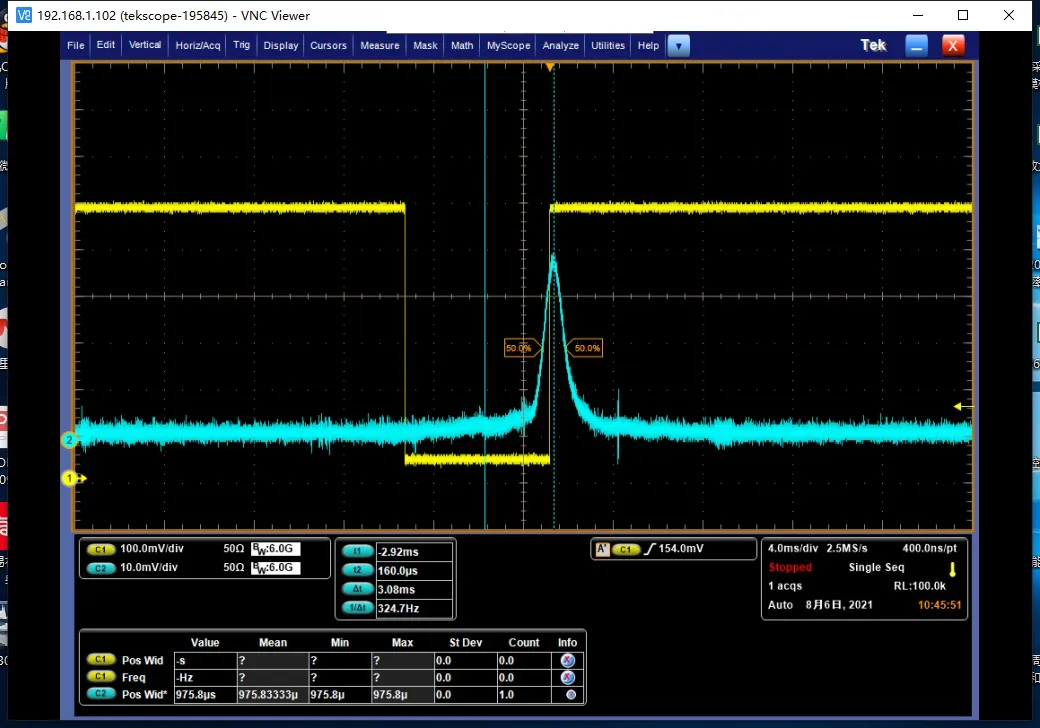
Task: Open the Horiz/Acq menu
Action: coord(198,45)
